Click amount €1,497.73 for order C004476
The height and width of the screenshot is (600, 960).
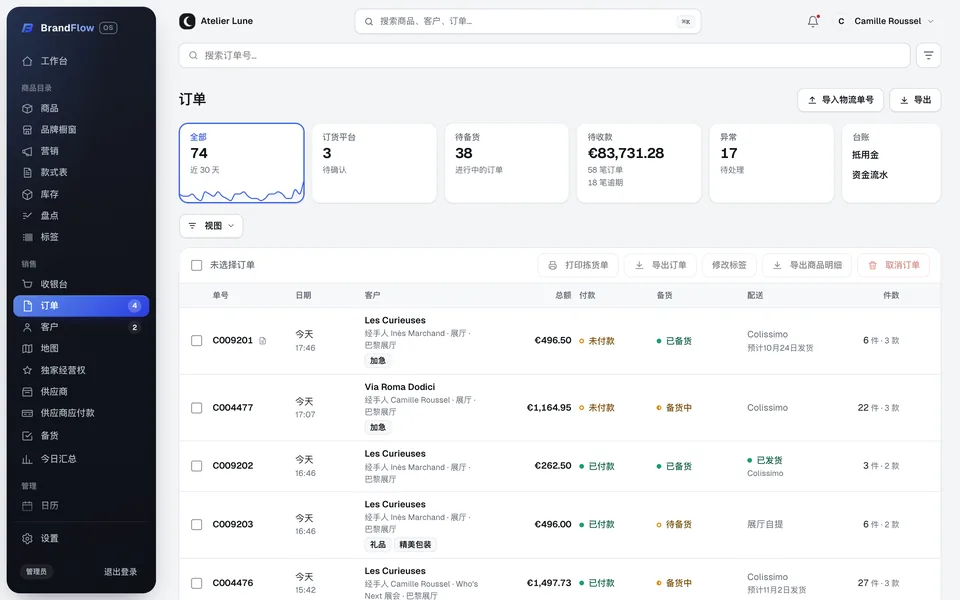tap(549, 583)
